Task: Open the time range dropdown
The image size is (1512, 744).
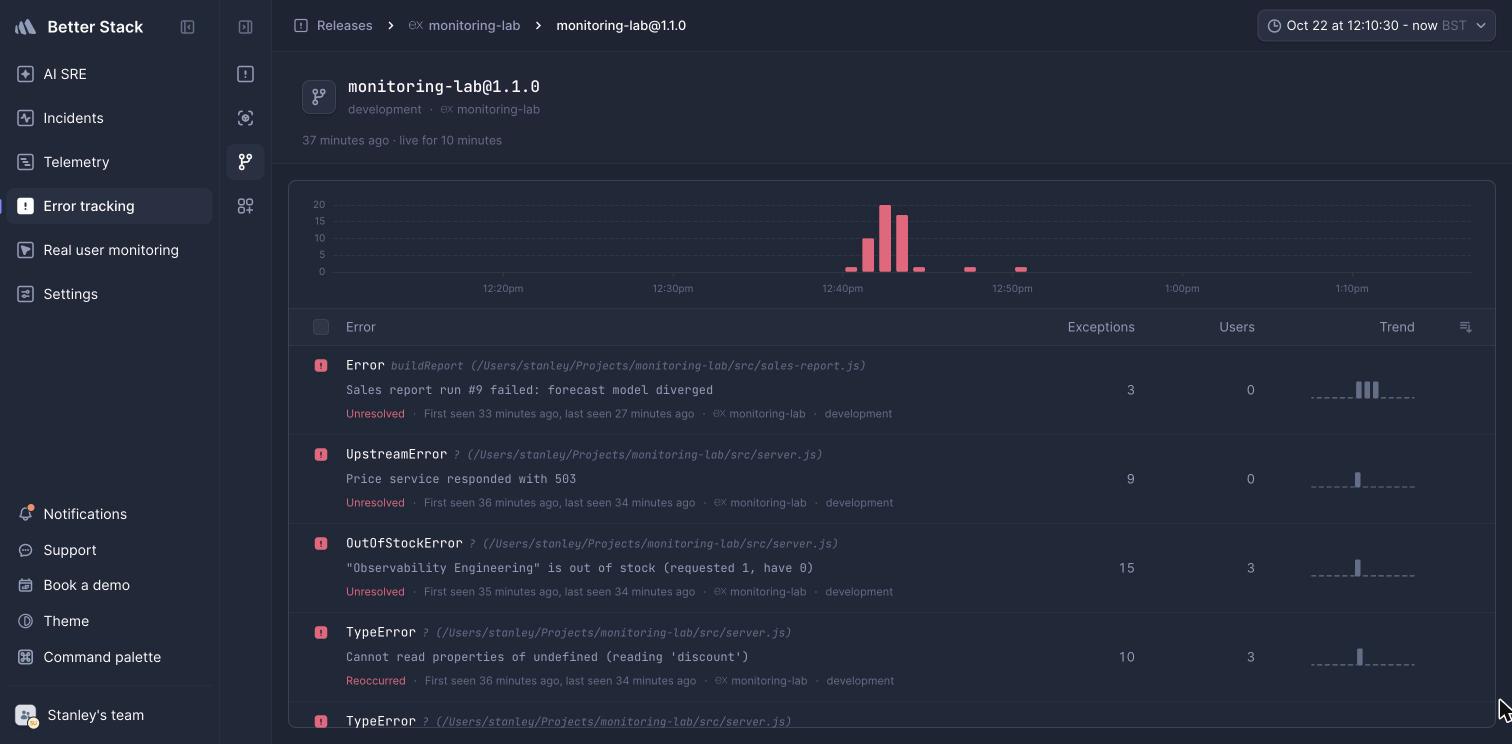Action: tap(1376, 26)
